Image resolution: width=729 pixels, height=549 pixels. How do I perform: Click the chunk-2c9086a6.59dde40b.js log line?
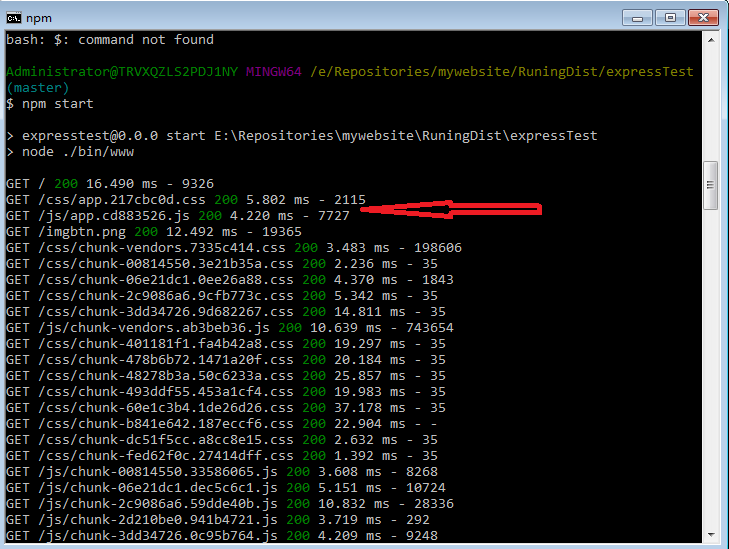click(x=230, y=503)
